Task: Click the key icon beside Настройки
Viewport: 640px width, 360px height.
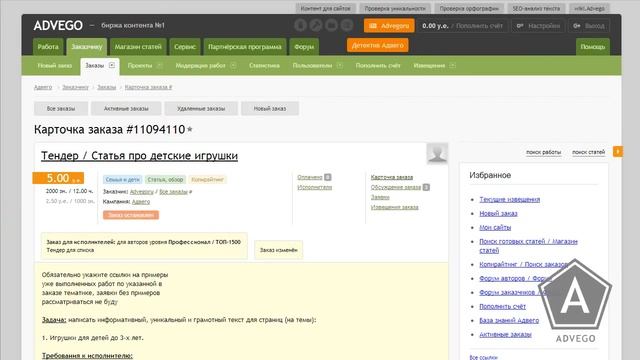Action: (520, 26)
